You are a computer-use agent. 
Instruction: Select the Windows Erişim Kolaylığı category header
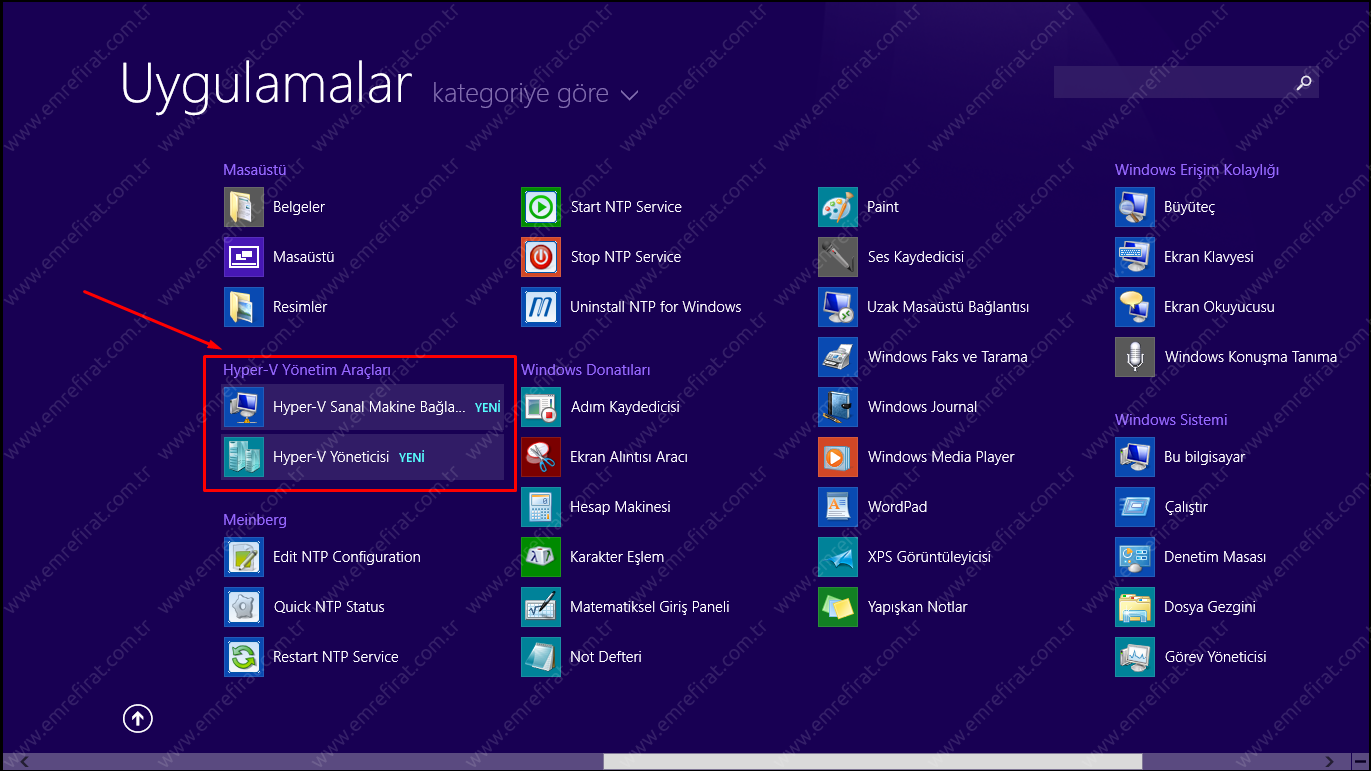[1196, 170]
